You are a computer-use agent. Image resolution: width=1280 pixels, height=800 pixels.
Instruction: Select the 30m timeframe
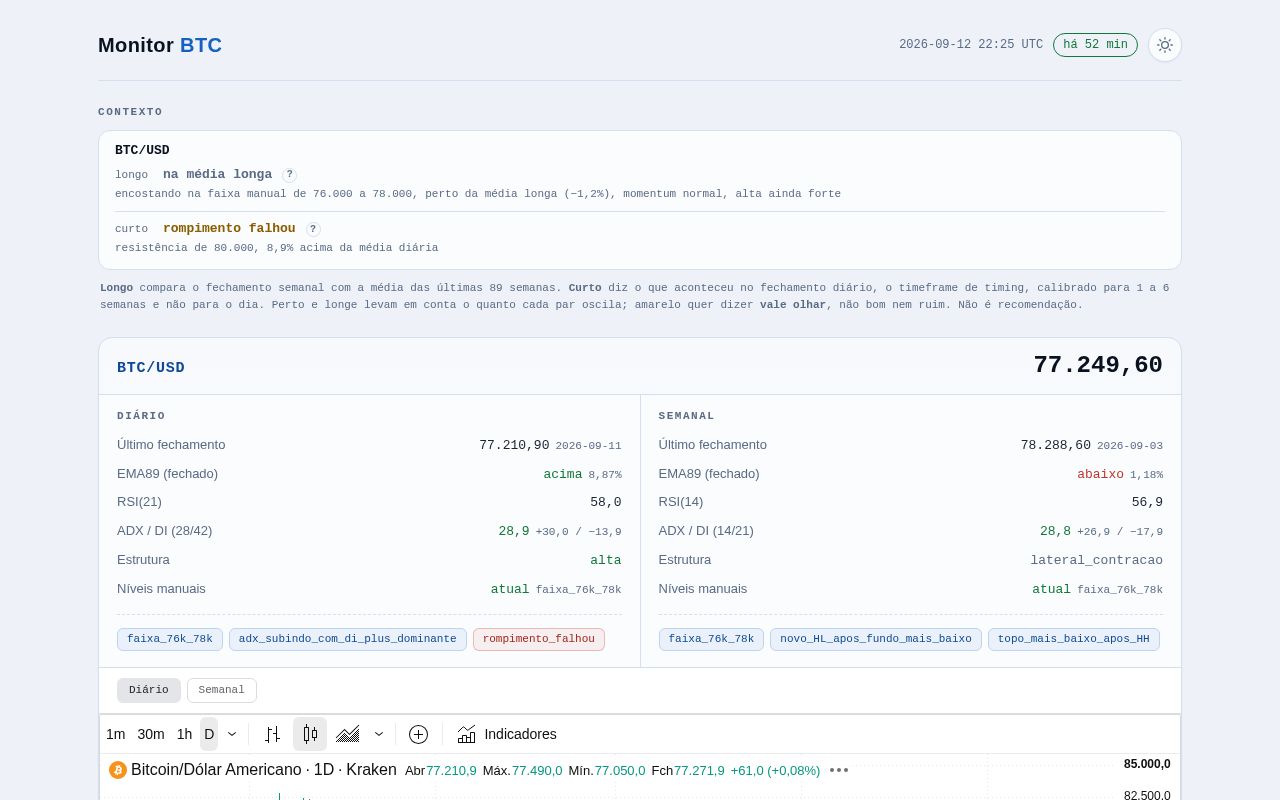(x=151, y=734)
